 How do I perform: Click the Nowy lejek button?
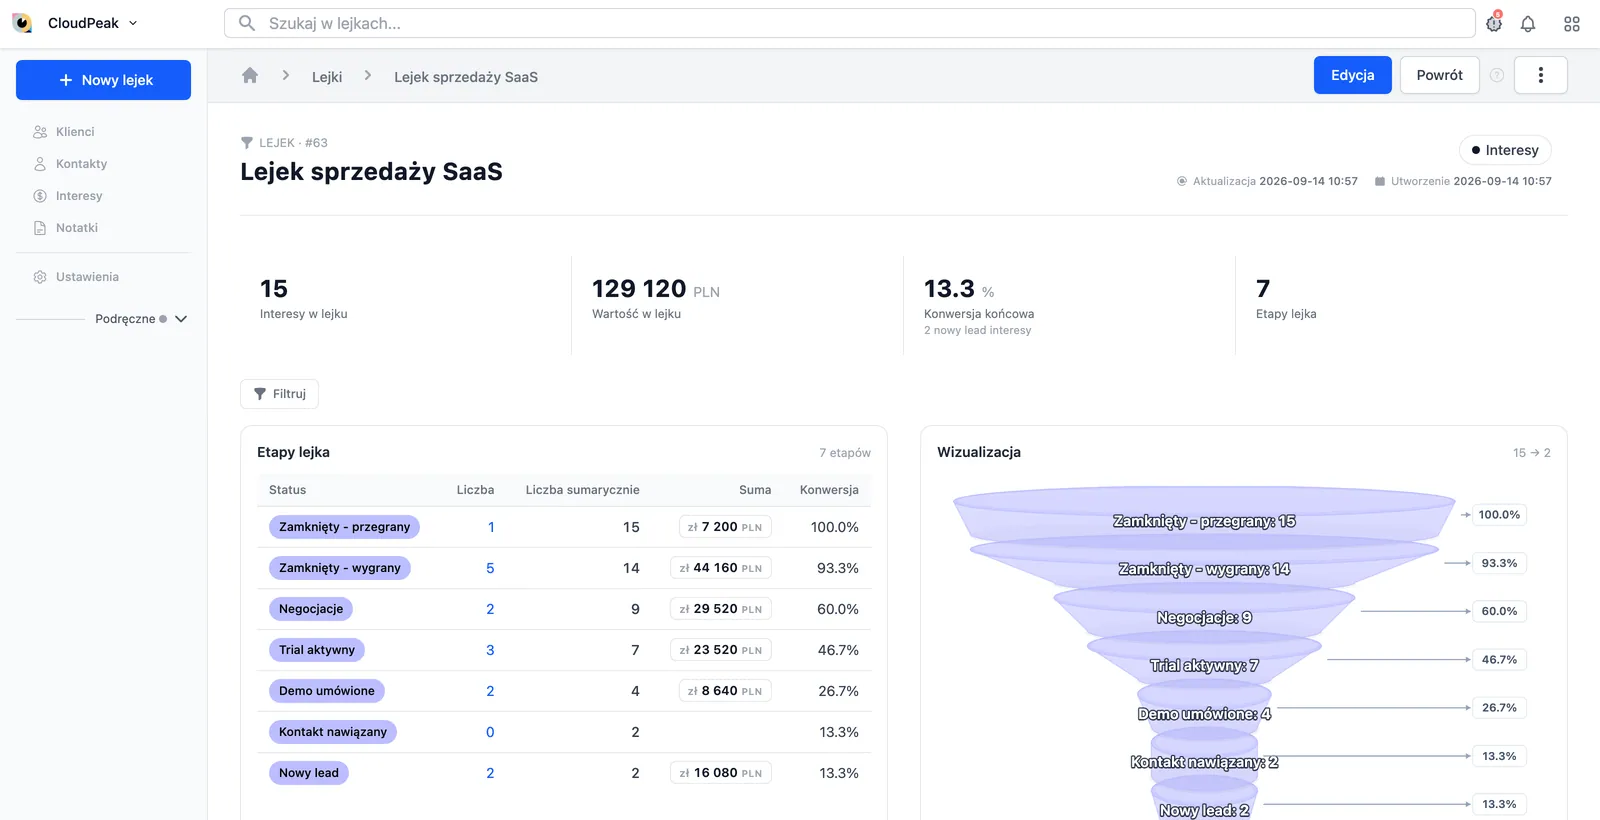tap(103, 80)
